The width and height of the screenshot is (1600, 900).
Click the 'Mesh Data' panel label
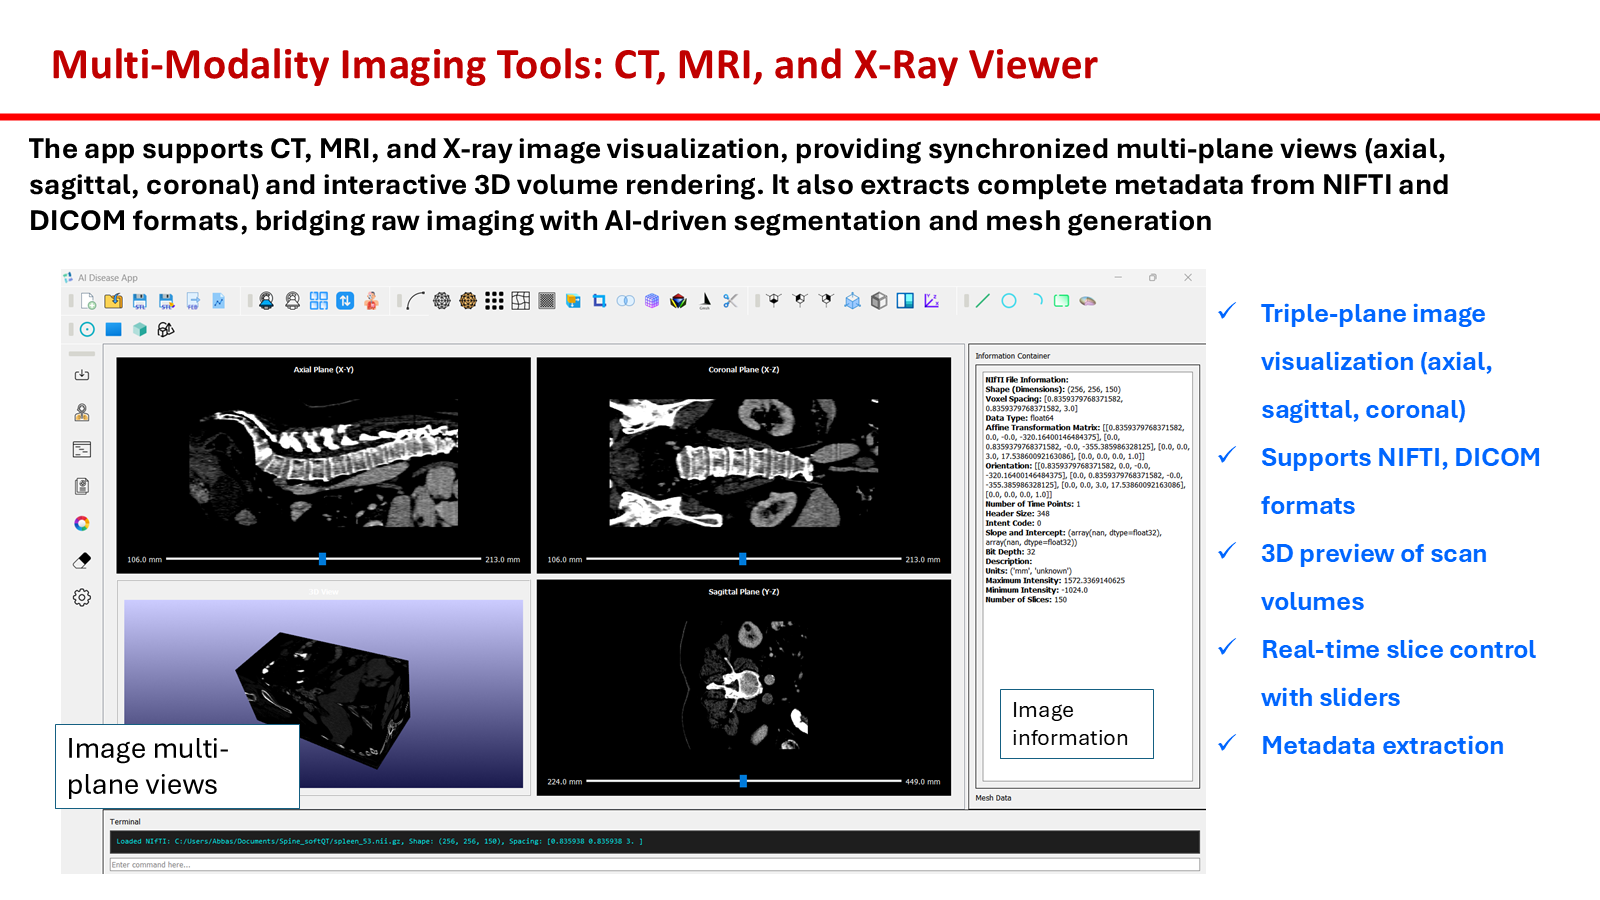tap(993, 798)
